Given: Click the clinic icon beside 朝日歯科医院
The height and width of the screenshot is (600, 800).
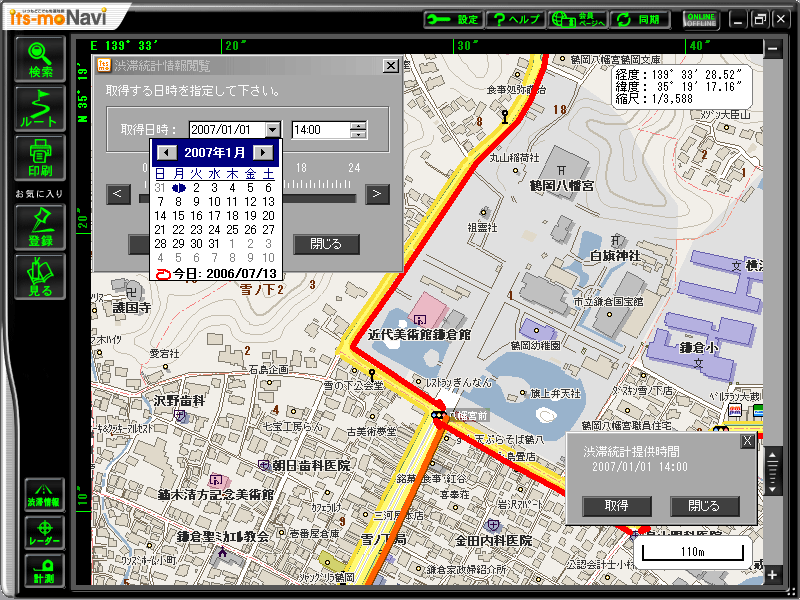Looking at the screenshot, I should tap(264, 465).
